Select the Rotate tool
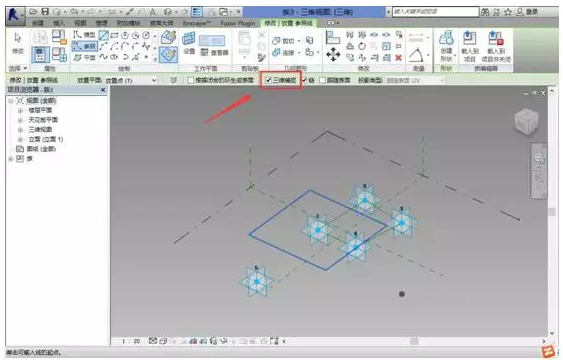 362,46
